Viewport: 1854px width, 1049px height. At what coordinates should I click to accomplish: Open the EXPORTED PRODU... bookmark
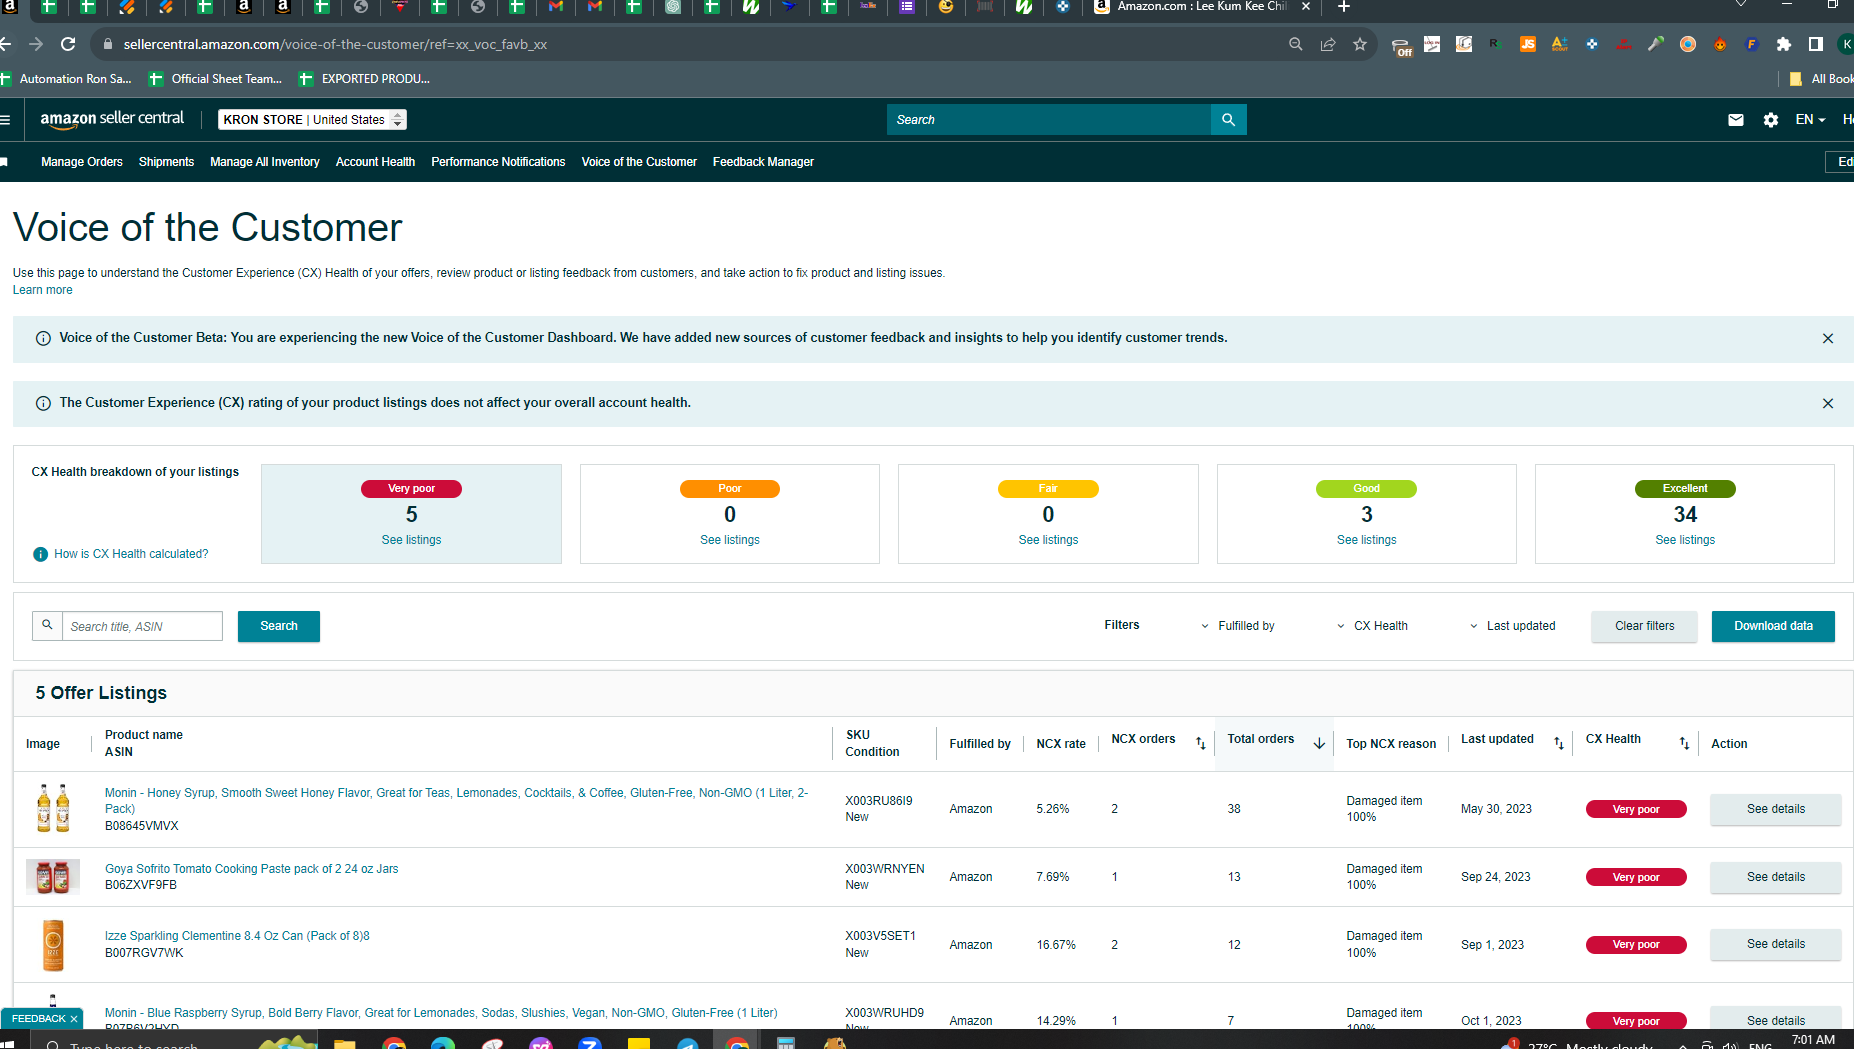[364, 79]
